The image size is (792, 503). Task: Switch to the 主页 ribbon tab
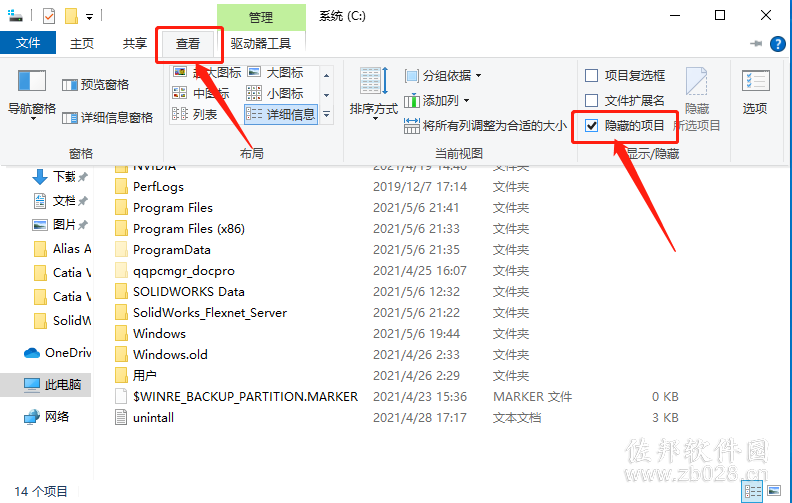82,43
